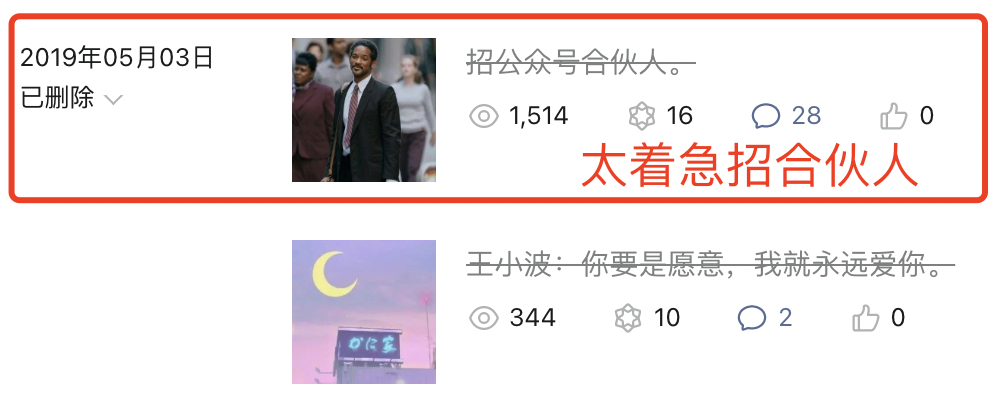Click the 1,514 view count
The width and height of the screenshot is (998, 416).
(x=538, y=116)
